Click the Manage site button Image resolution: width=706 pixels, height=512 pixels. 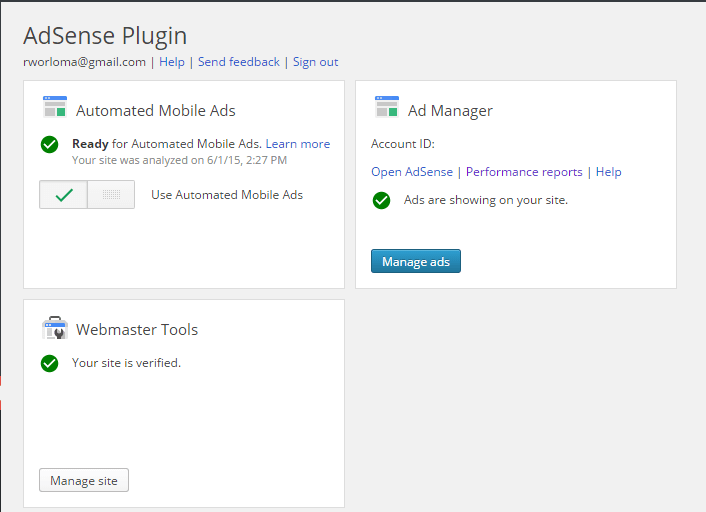click(x=84, y=480)
